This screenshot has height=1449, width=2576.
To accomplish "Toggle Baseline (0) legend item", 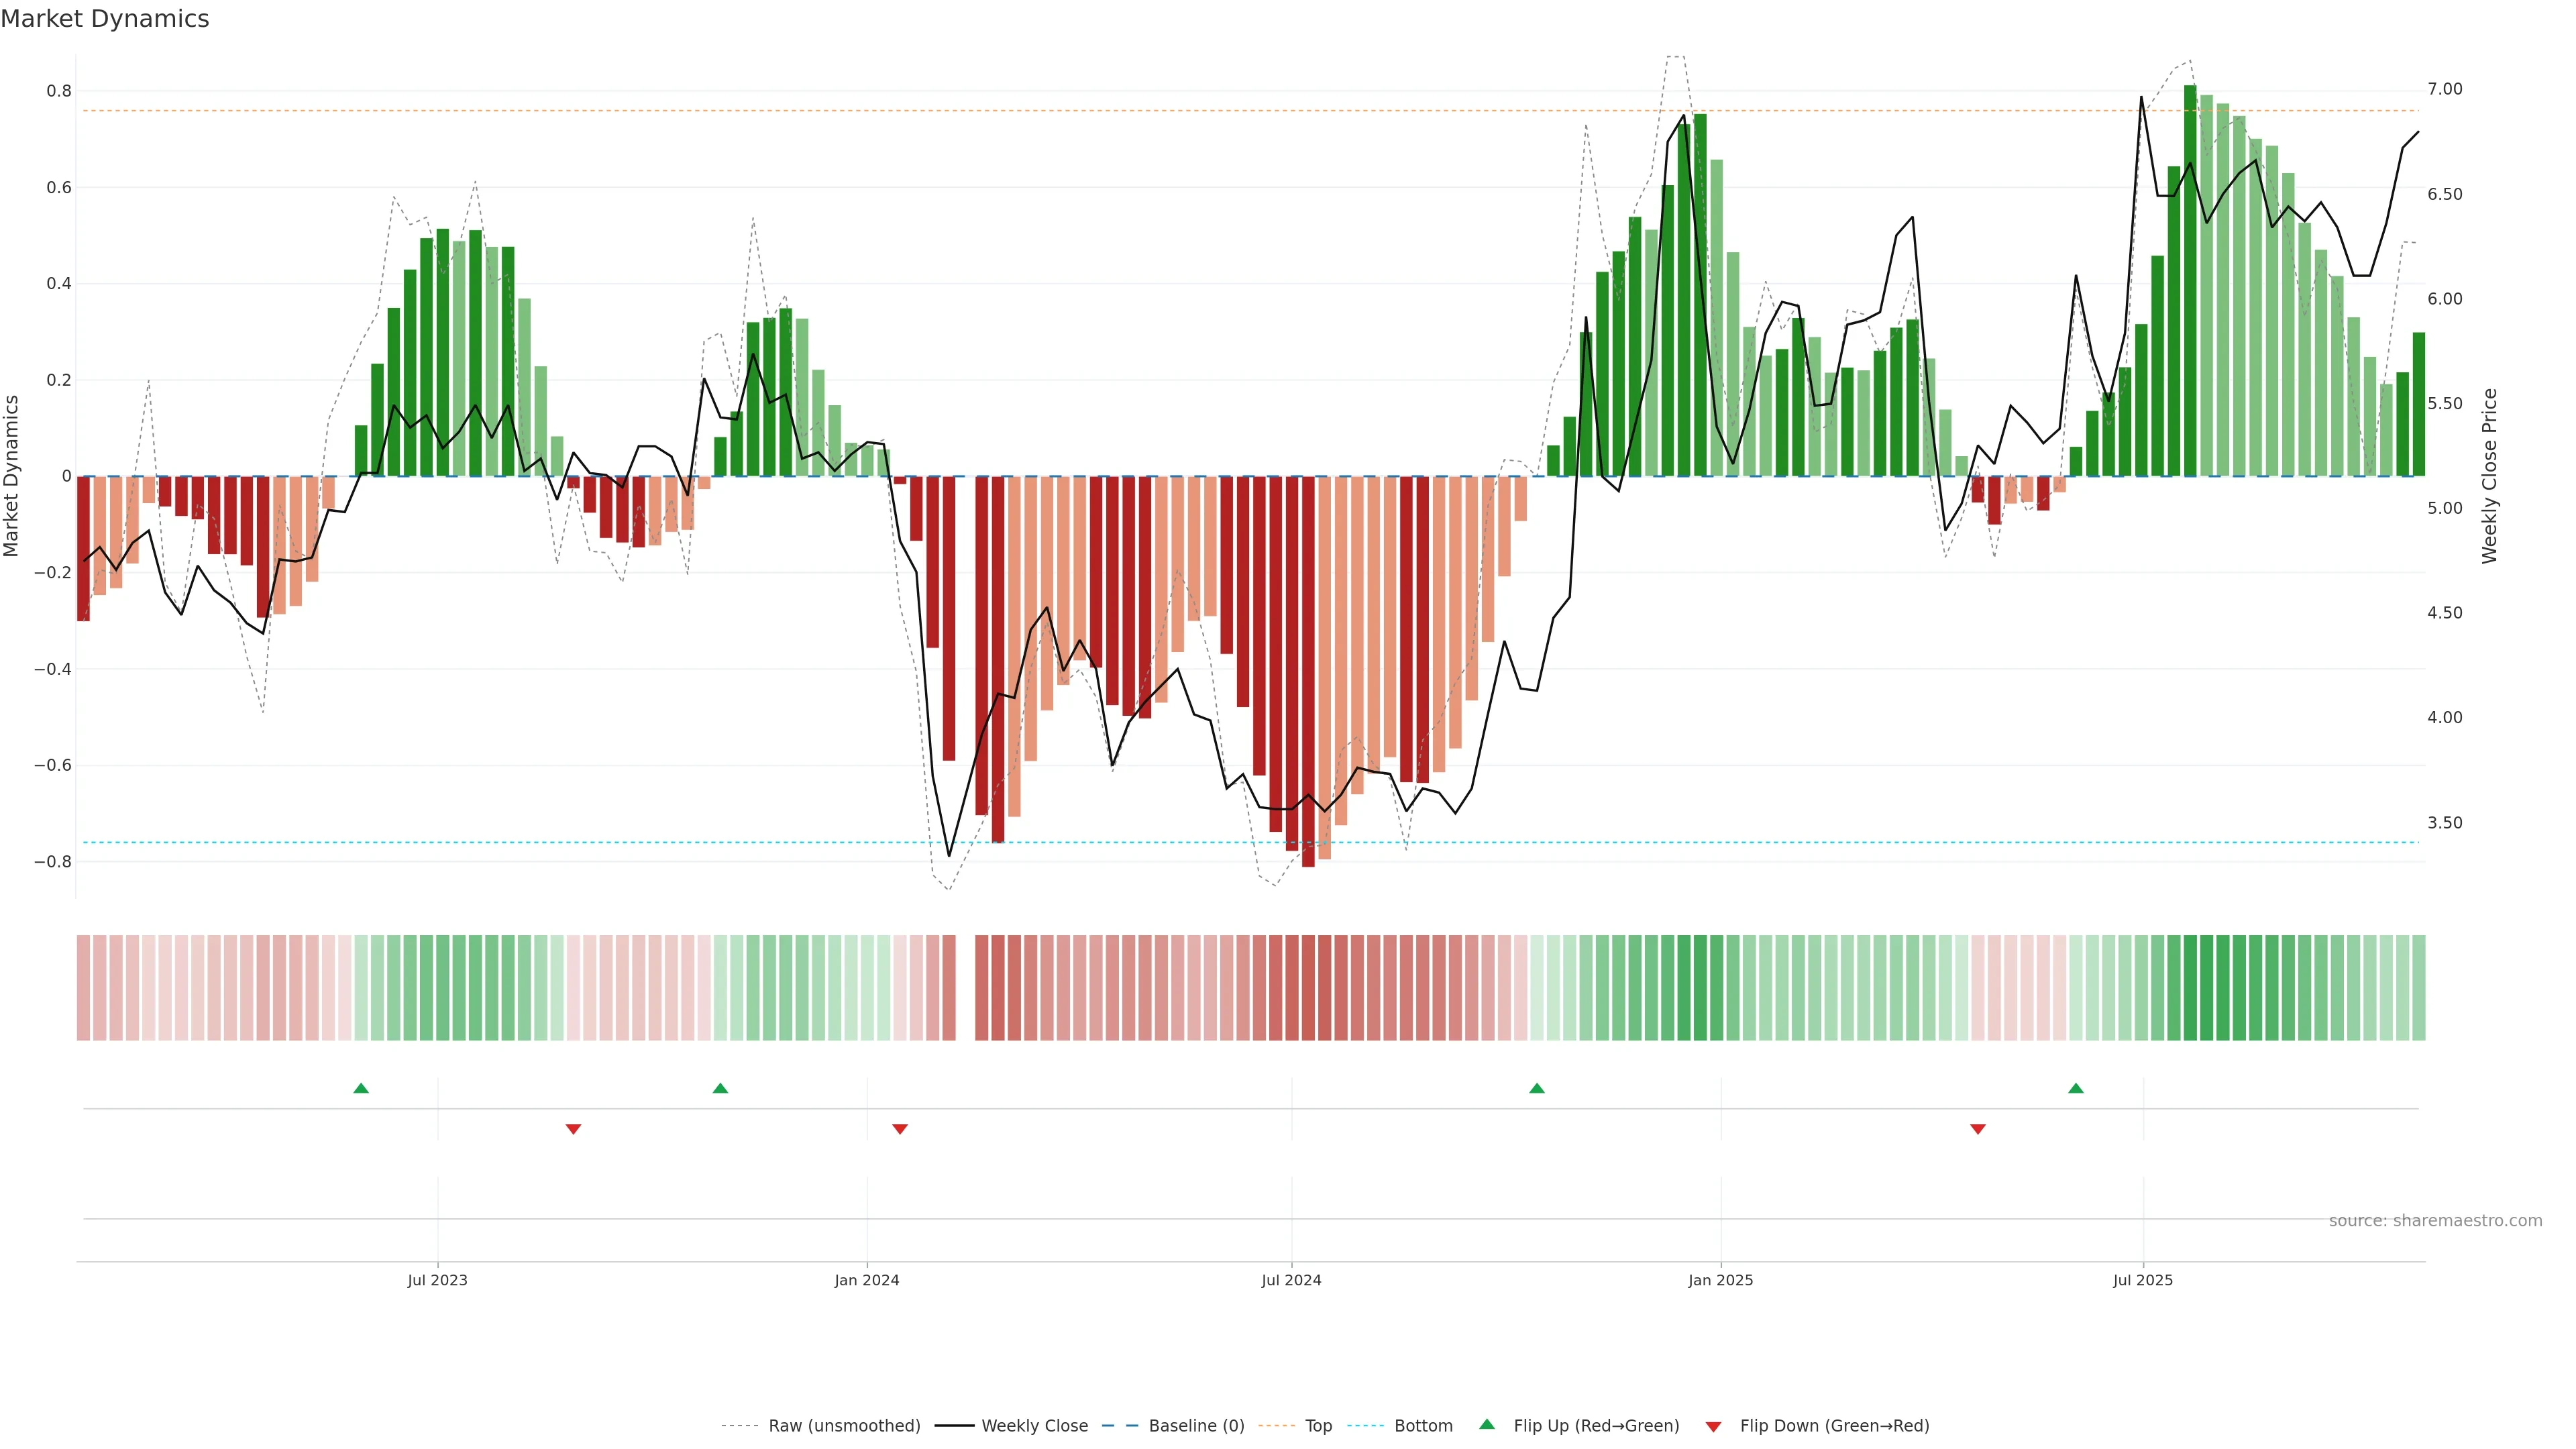I will point(1196,1426).
